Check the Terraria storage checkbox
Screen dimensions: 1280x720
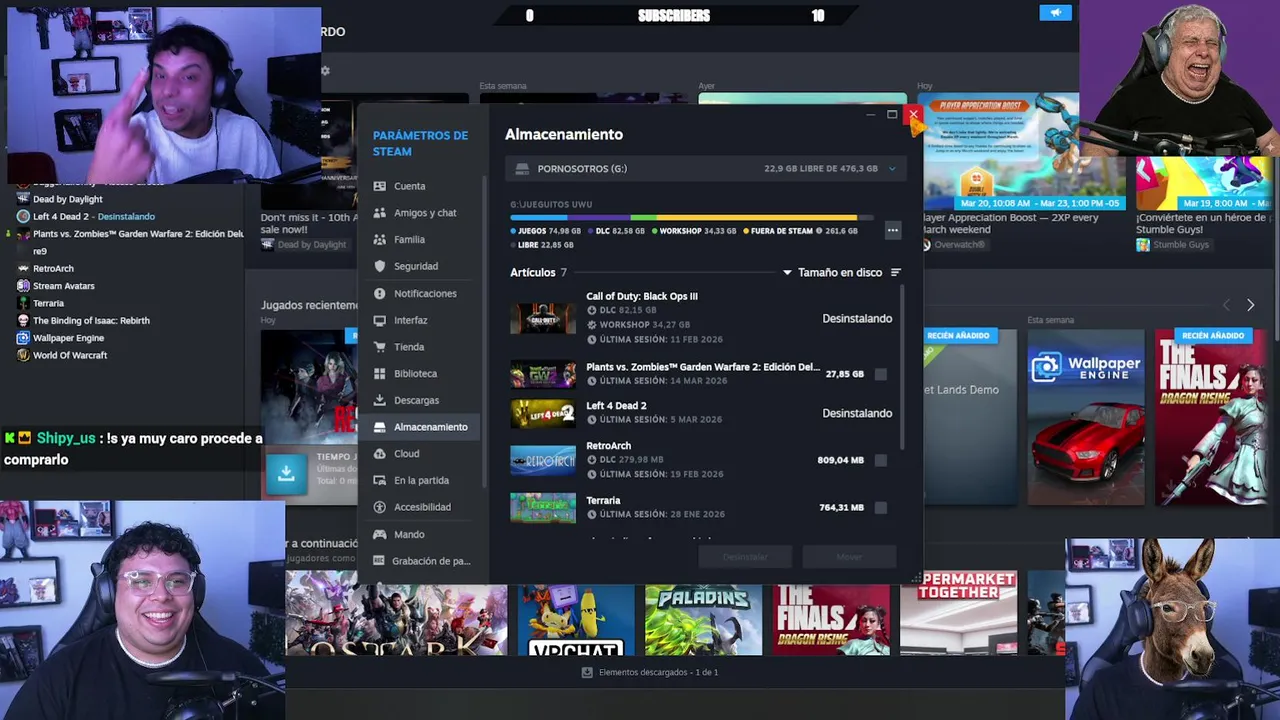880,507
